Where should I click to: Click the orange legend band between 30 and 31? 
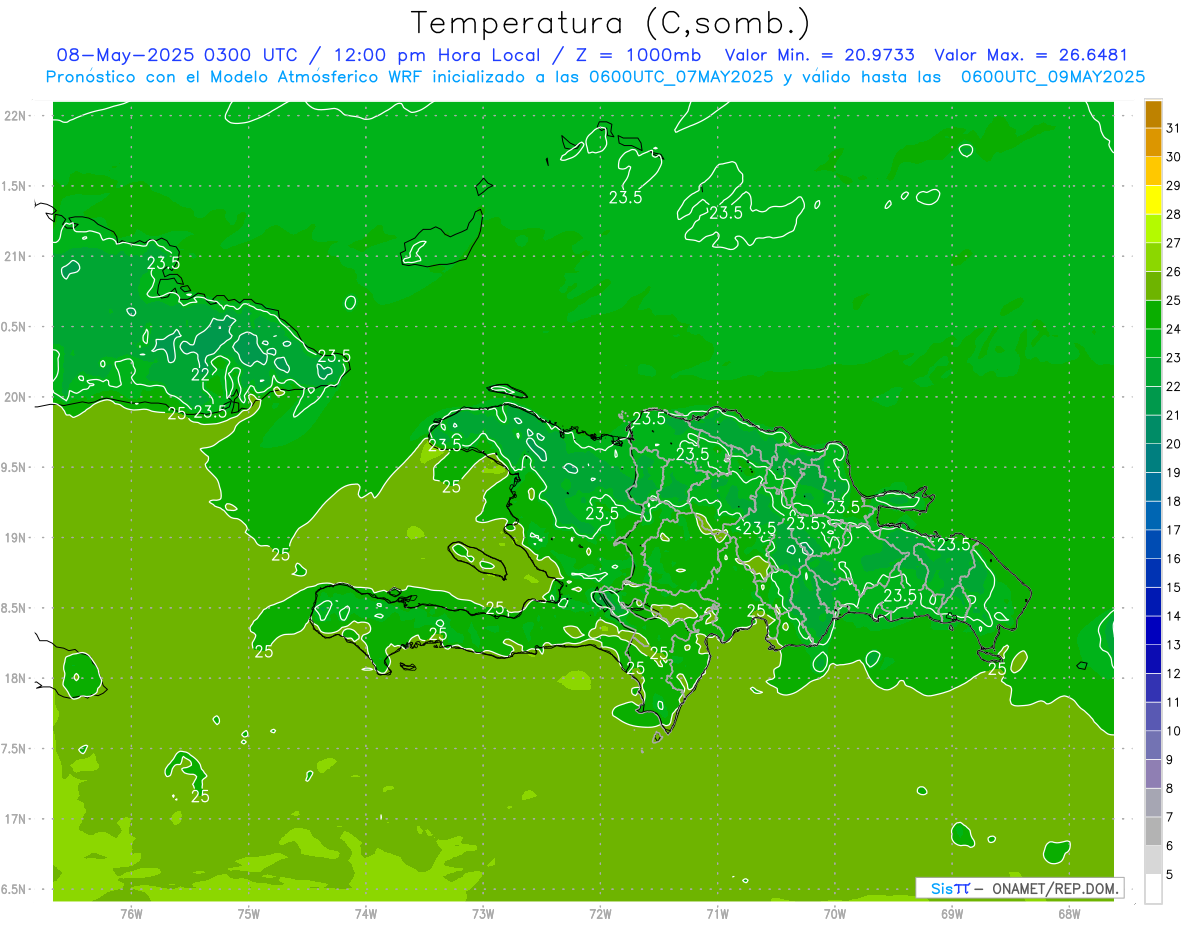(1153, 143)
